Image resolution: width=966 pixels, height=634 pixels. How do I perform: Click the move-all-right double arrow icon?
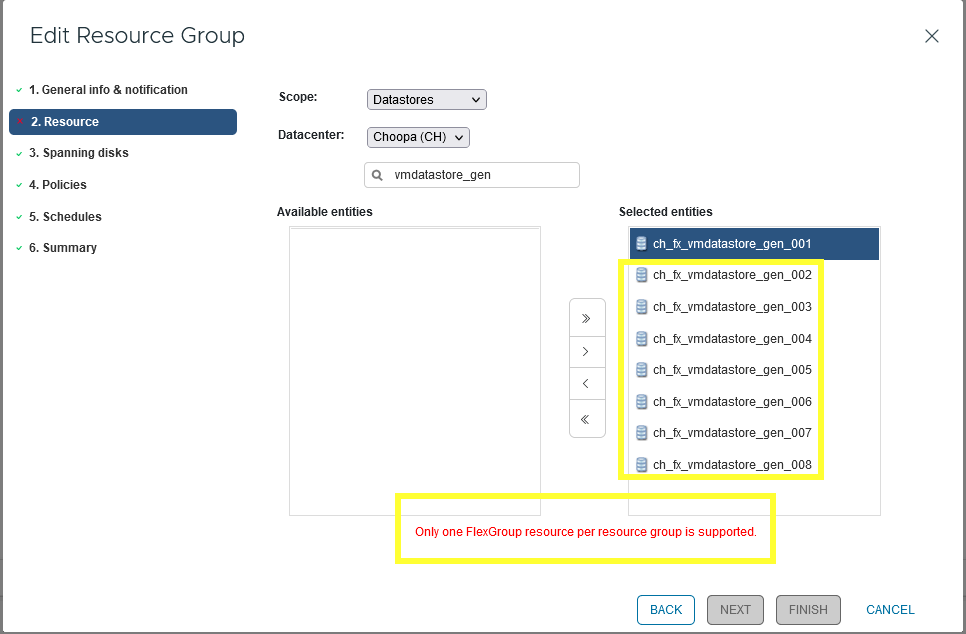[x=587, y=317]
